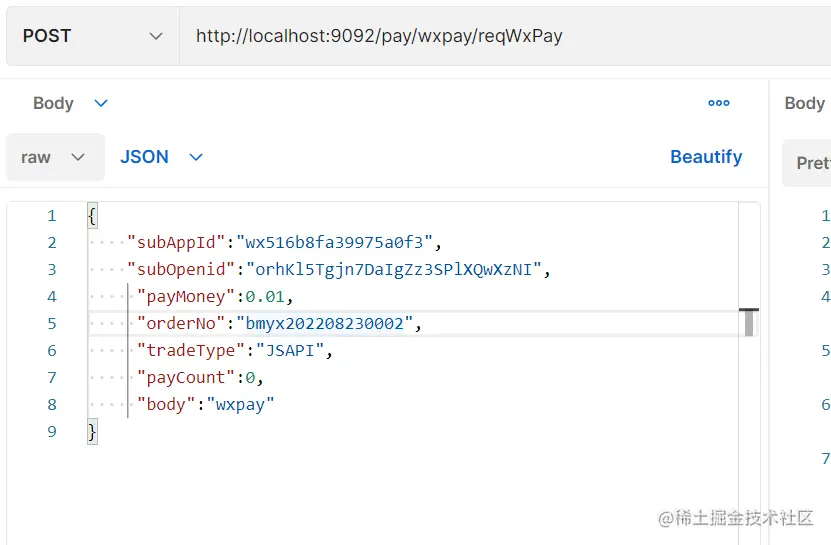Open the raw body type dropdown
Image resolution: width=831 pixels, height=545 pixels.
[x=54, y=157]
